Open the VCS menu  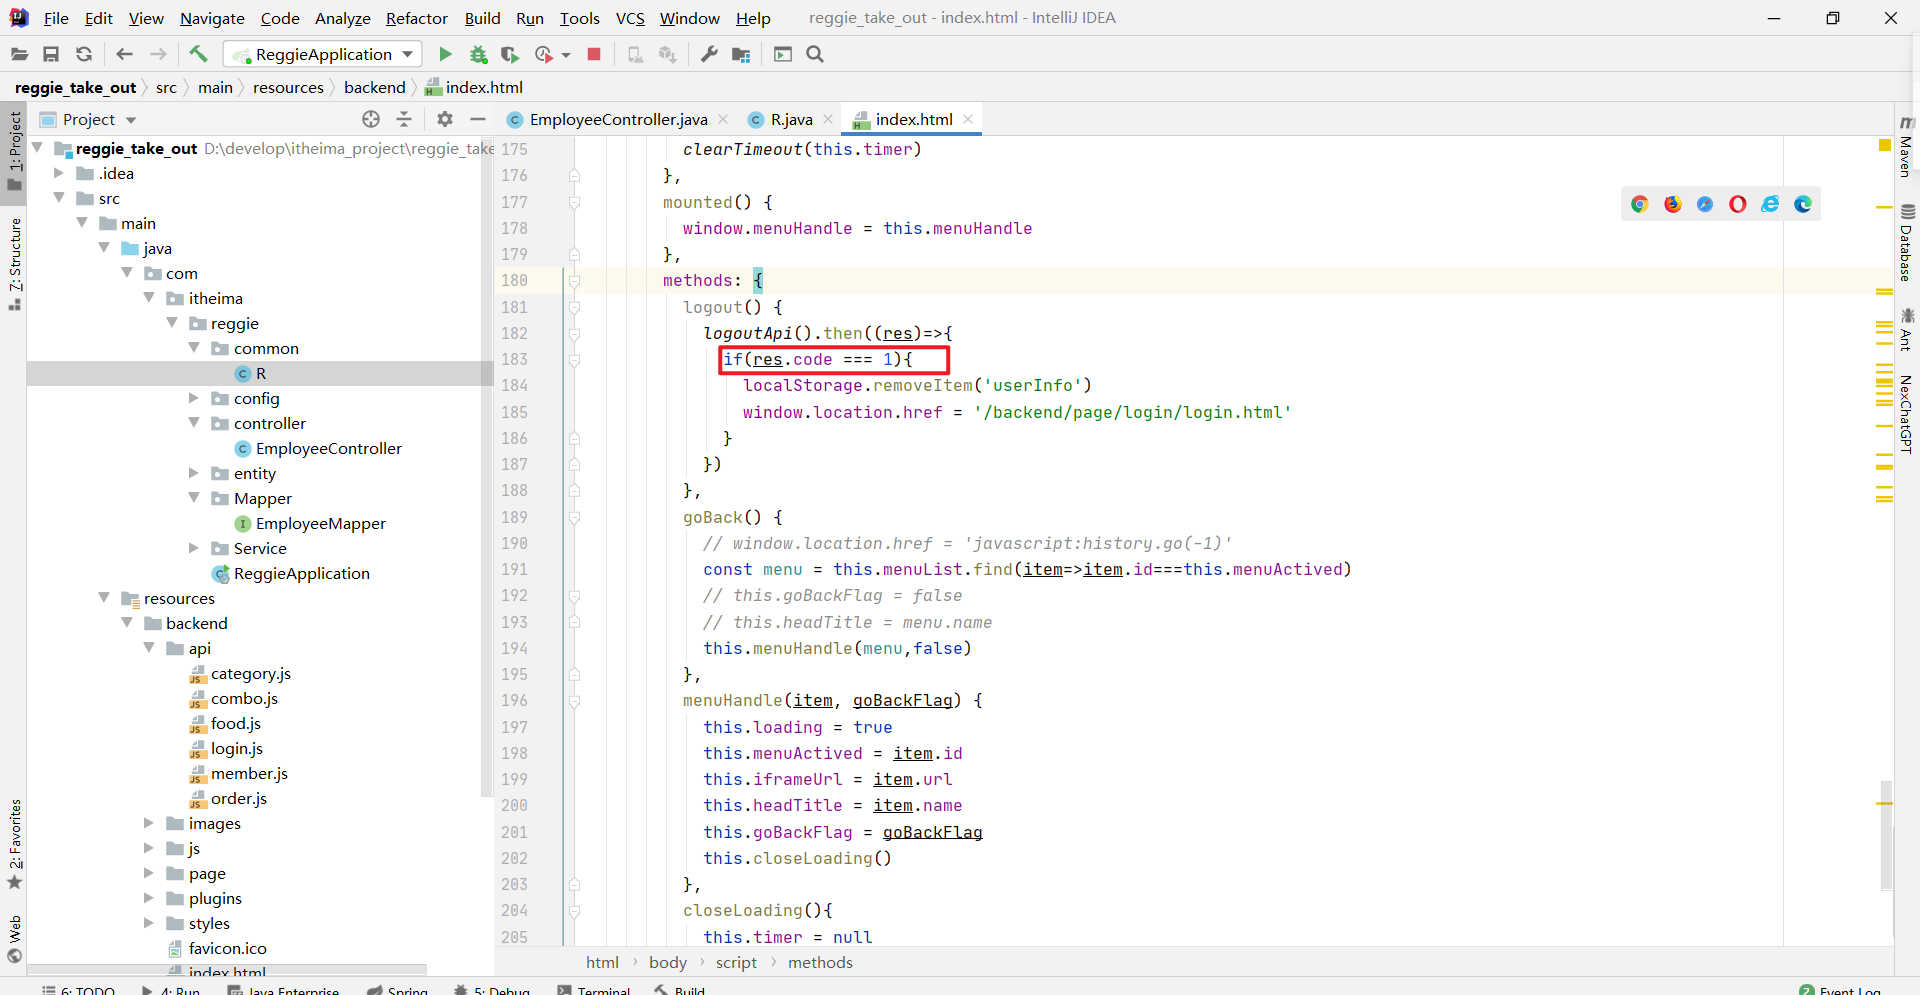(630, 18)
